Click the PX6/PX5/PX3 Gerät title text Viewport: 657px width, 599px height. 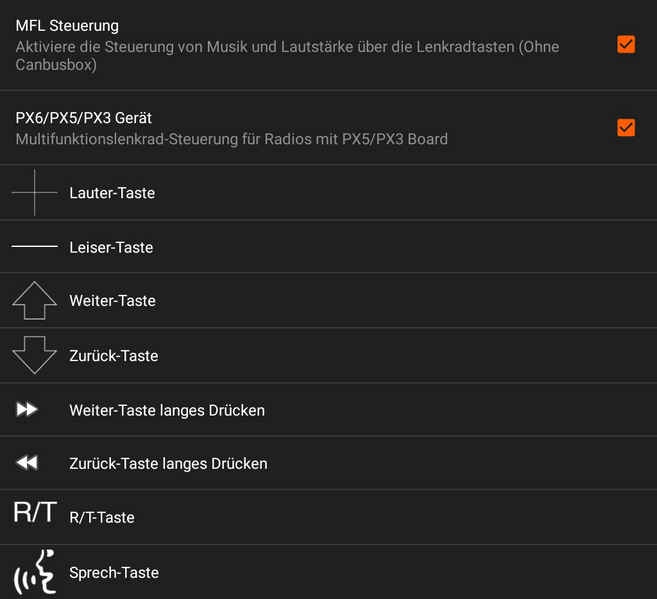[x=84, y=118]
